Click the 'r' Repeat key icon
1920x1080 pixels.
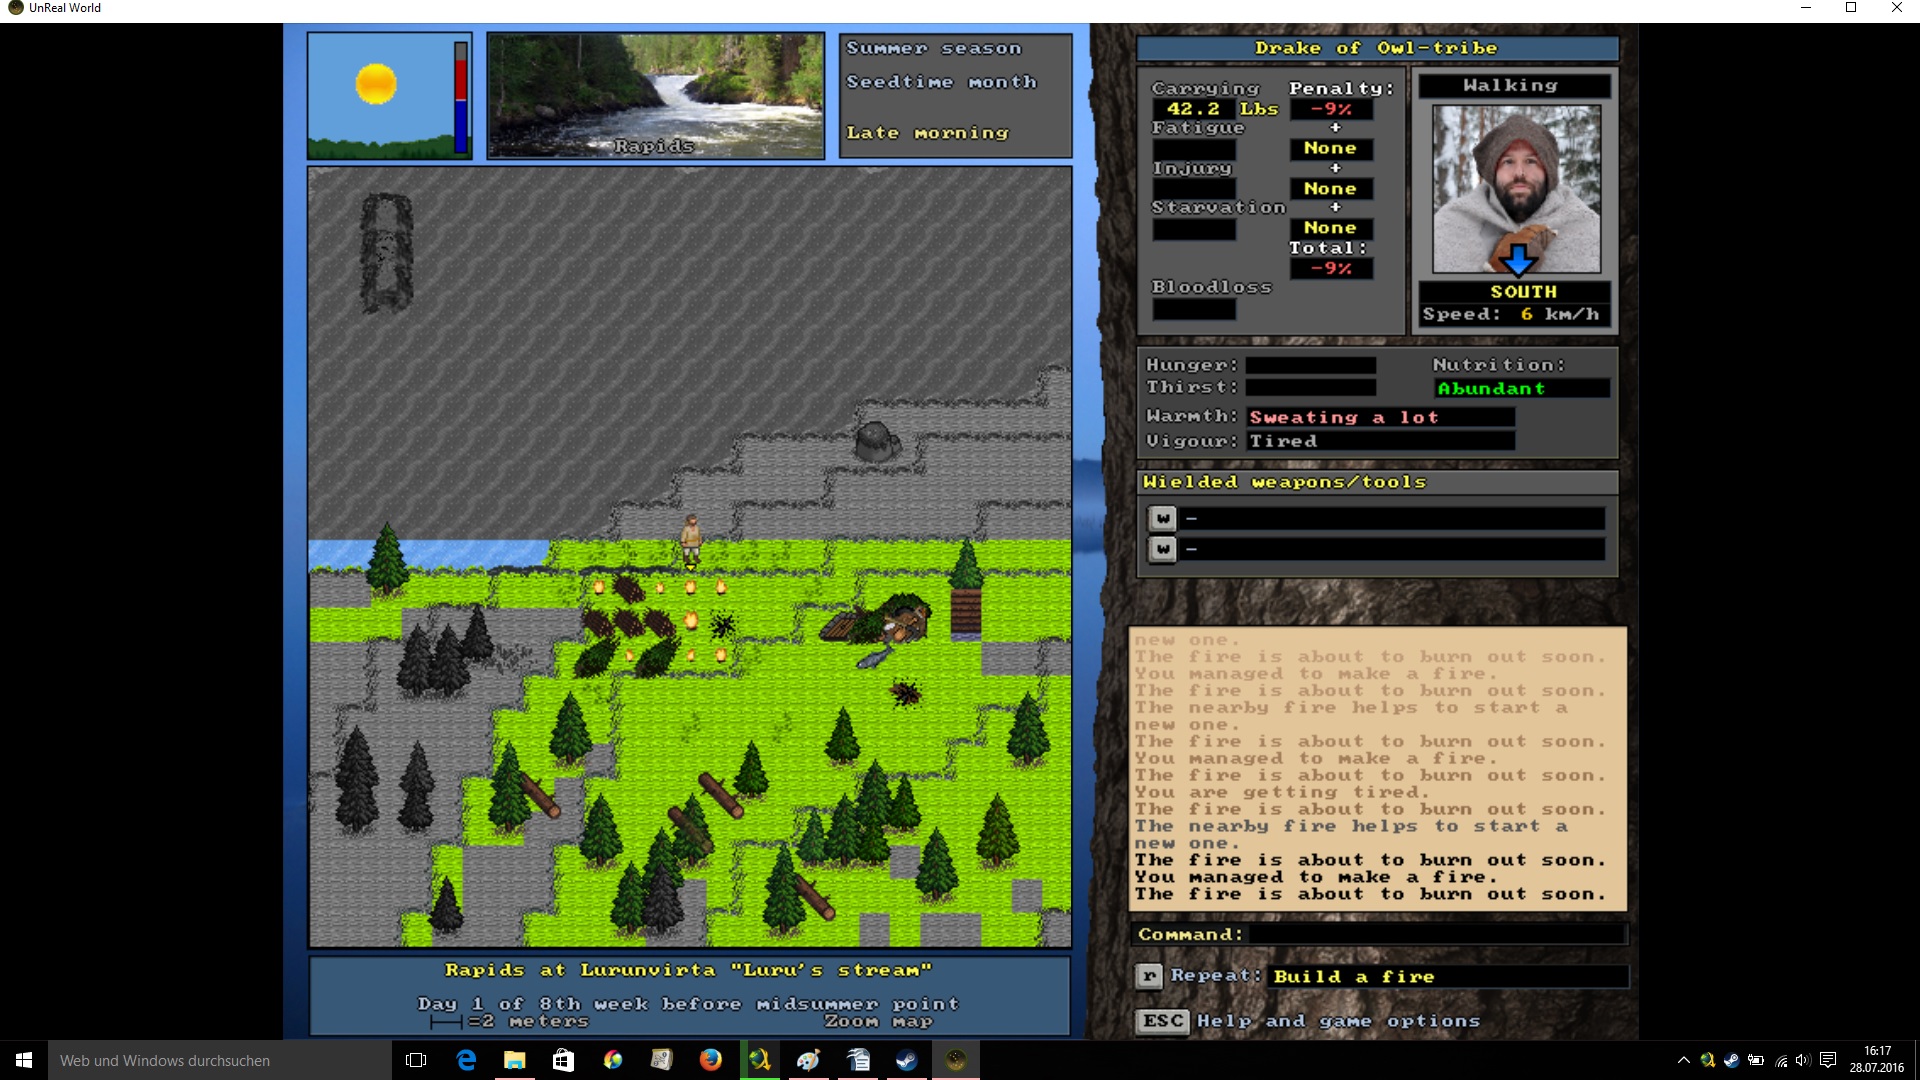pyautogui.click(x=1149, y=976)
